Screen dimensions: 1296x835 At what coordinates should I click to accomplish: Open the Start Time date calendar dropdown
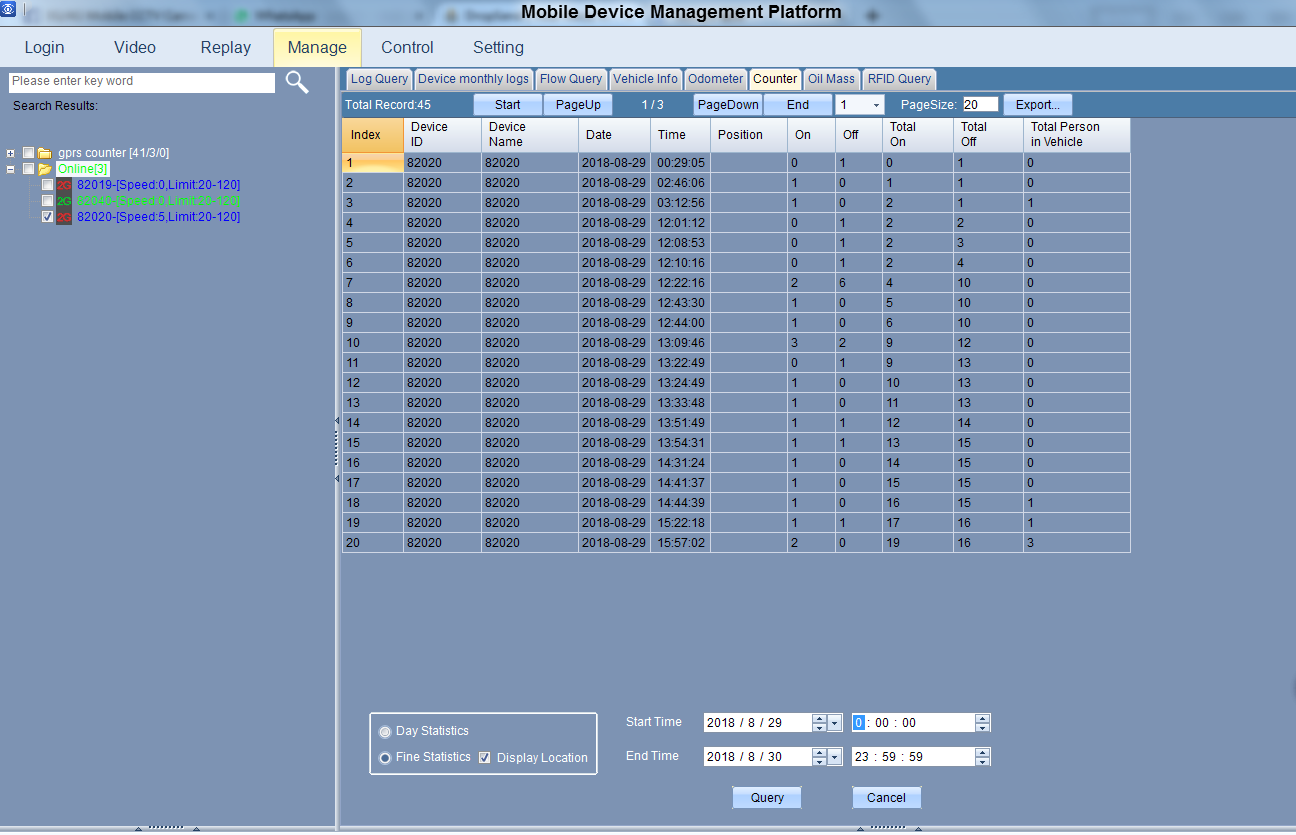(835, 723)
